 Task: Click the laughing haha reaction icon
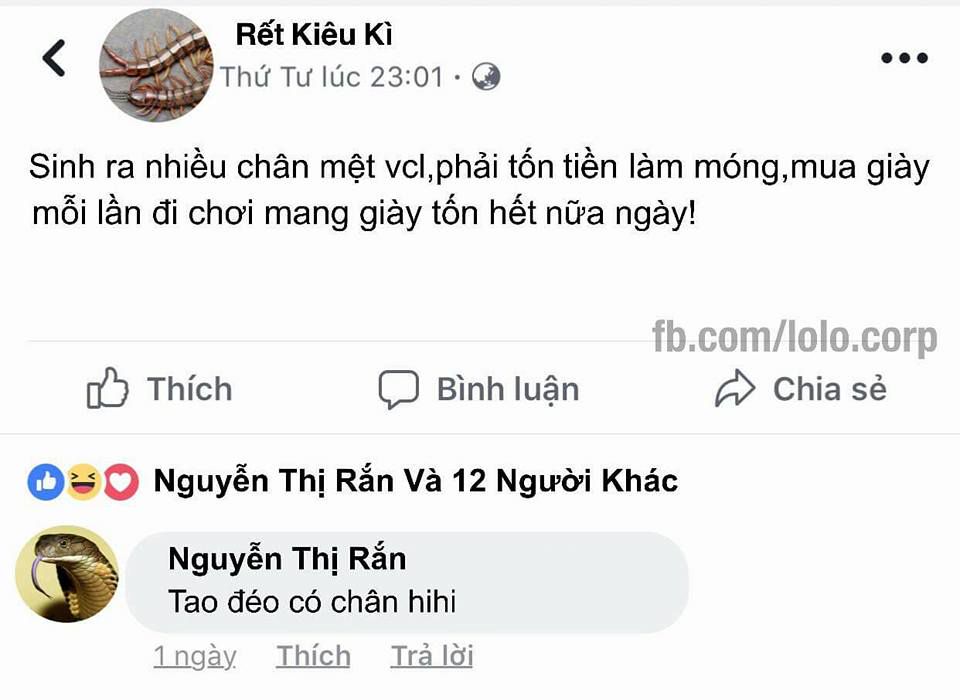(x=84, y=482)
